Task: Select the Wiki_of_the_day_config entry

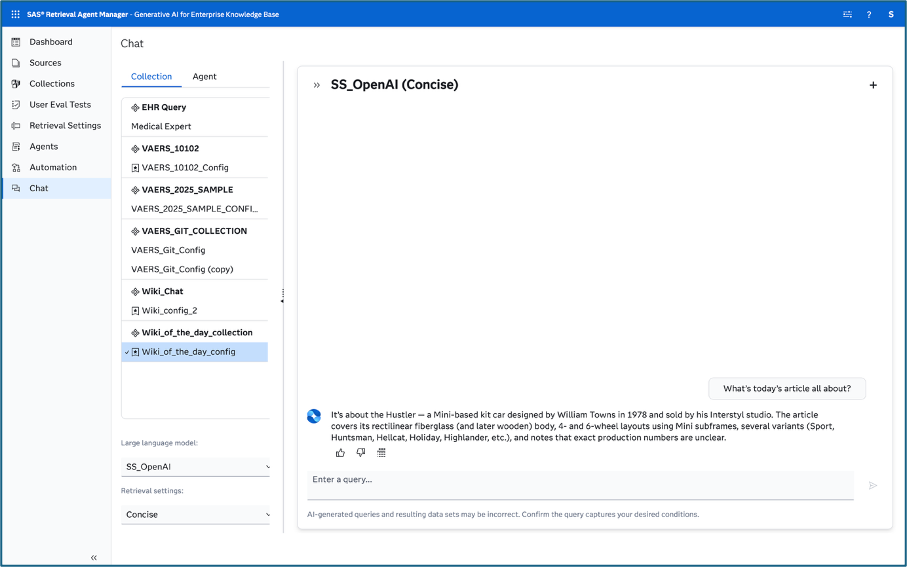Action: [195, 352]
